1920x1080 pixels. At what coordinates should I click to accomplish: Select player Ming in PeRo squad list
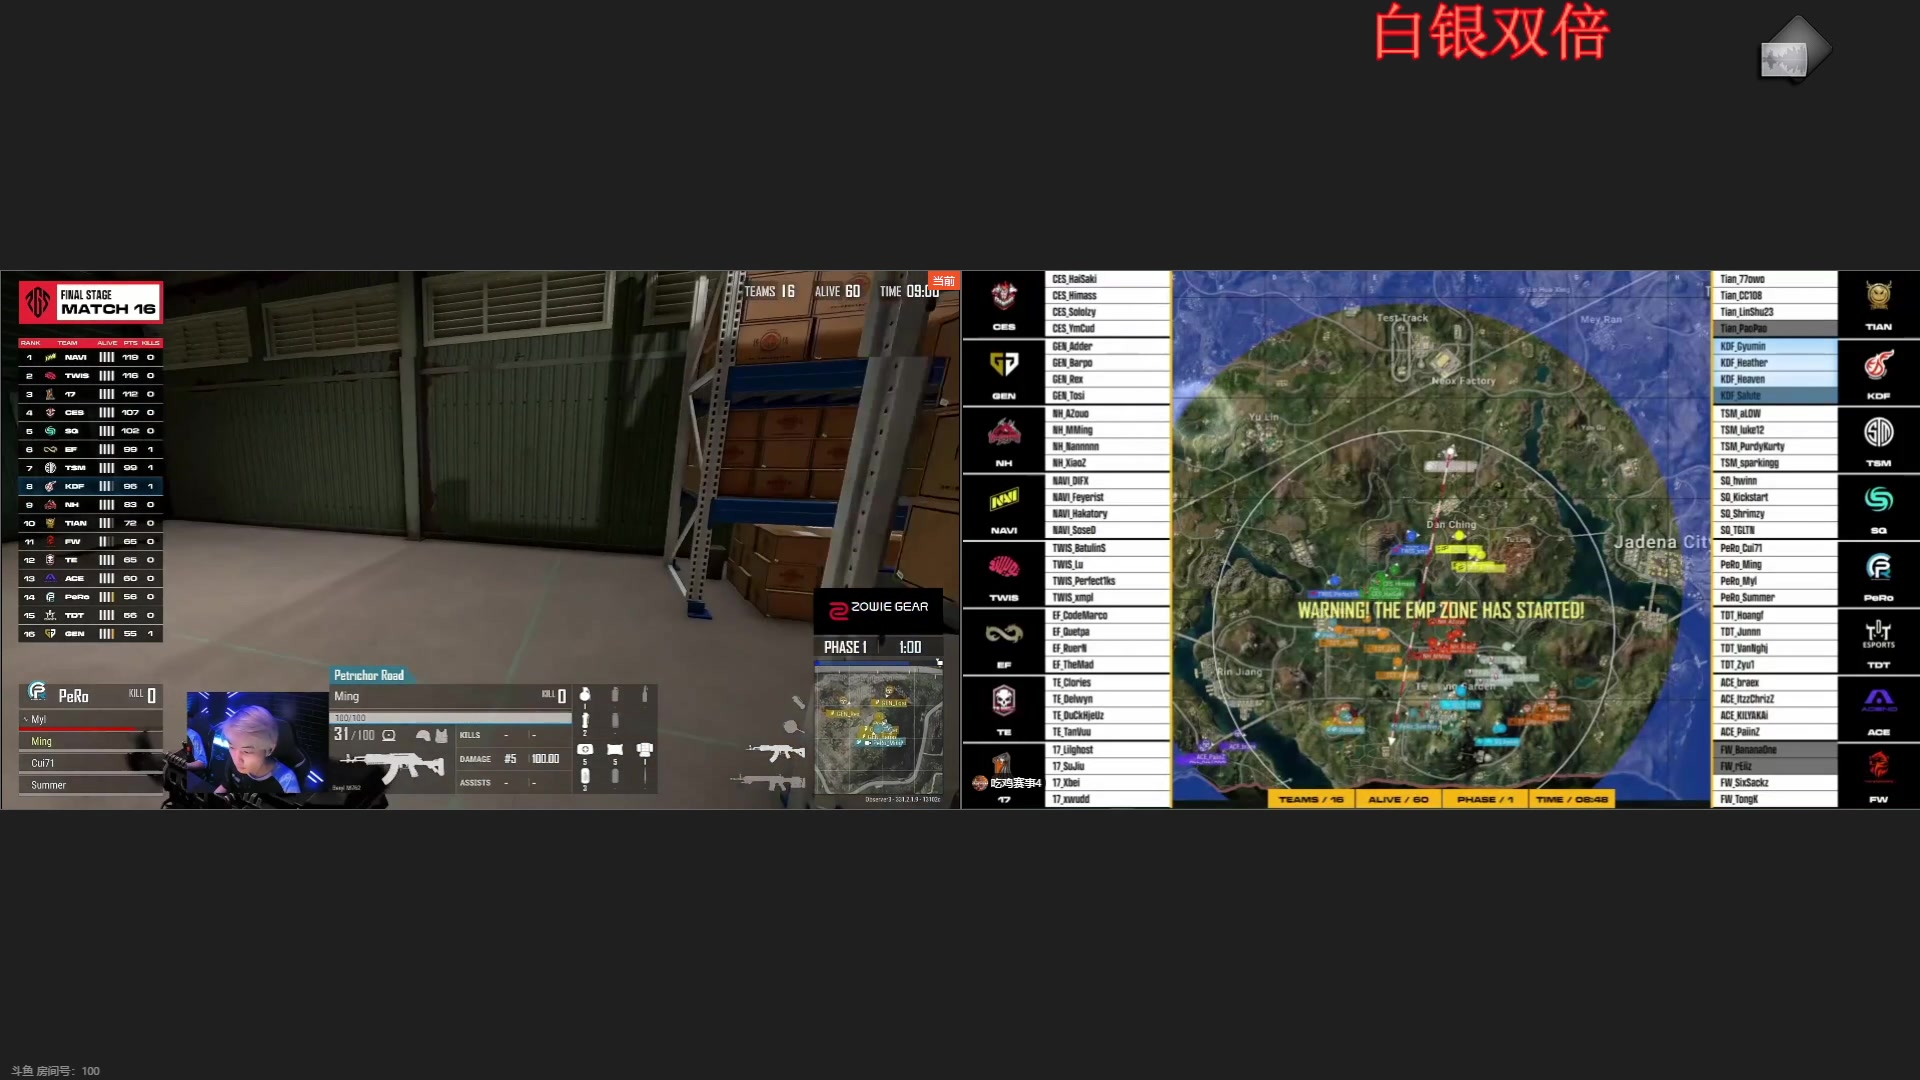coord(90,742)
